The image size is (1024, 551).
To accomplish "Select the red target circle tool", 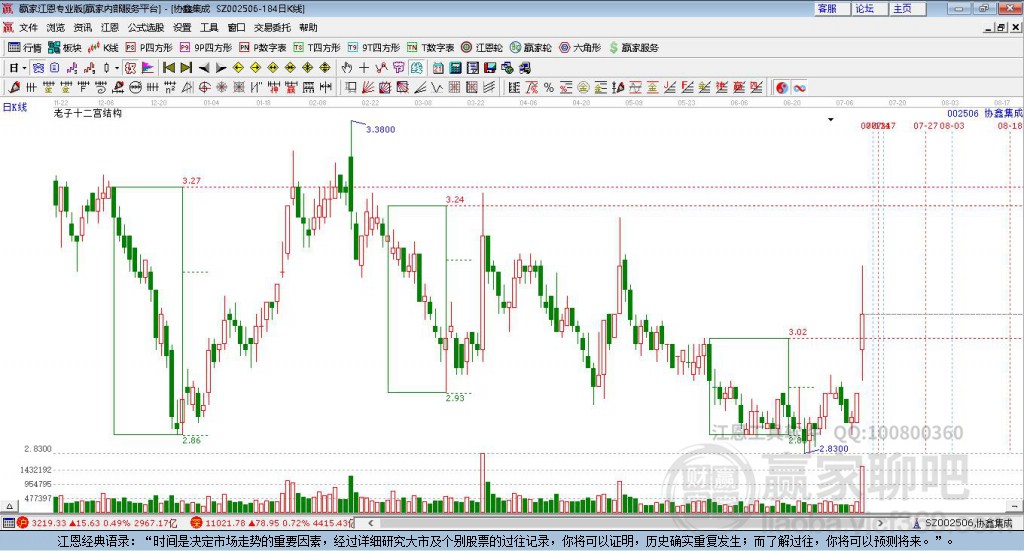I will tap(204, 87).
